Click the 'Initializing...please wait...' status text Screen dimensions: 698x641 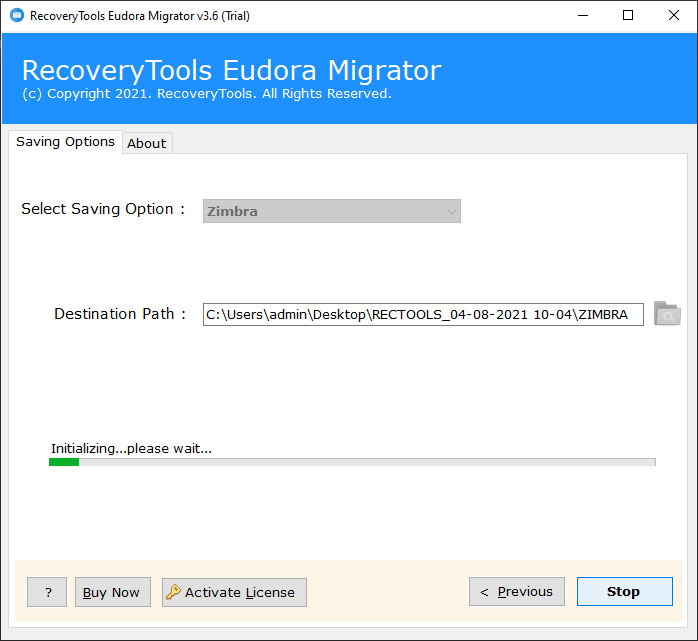(131, 448)
